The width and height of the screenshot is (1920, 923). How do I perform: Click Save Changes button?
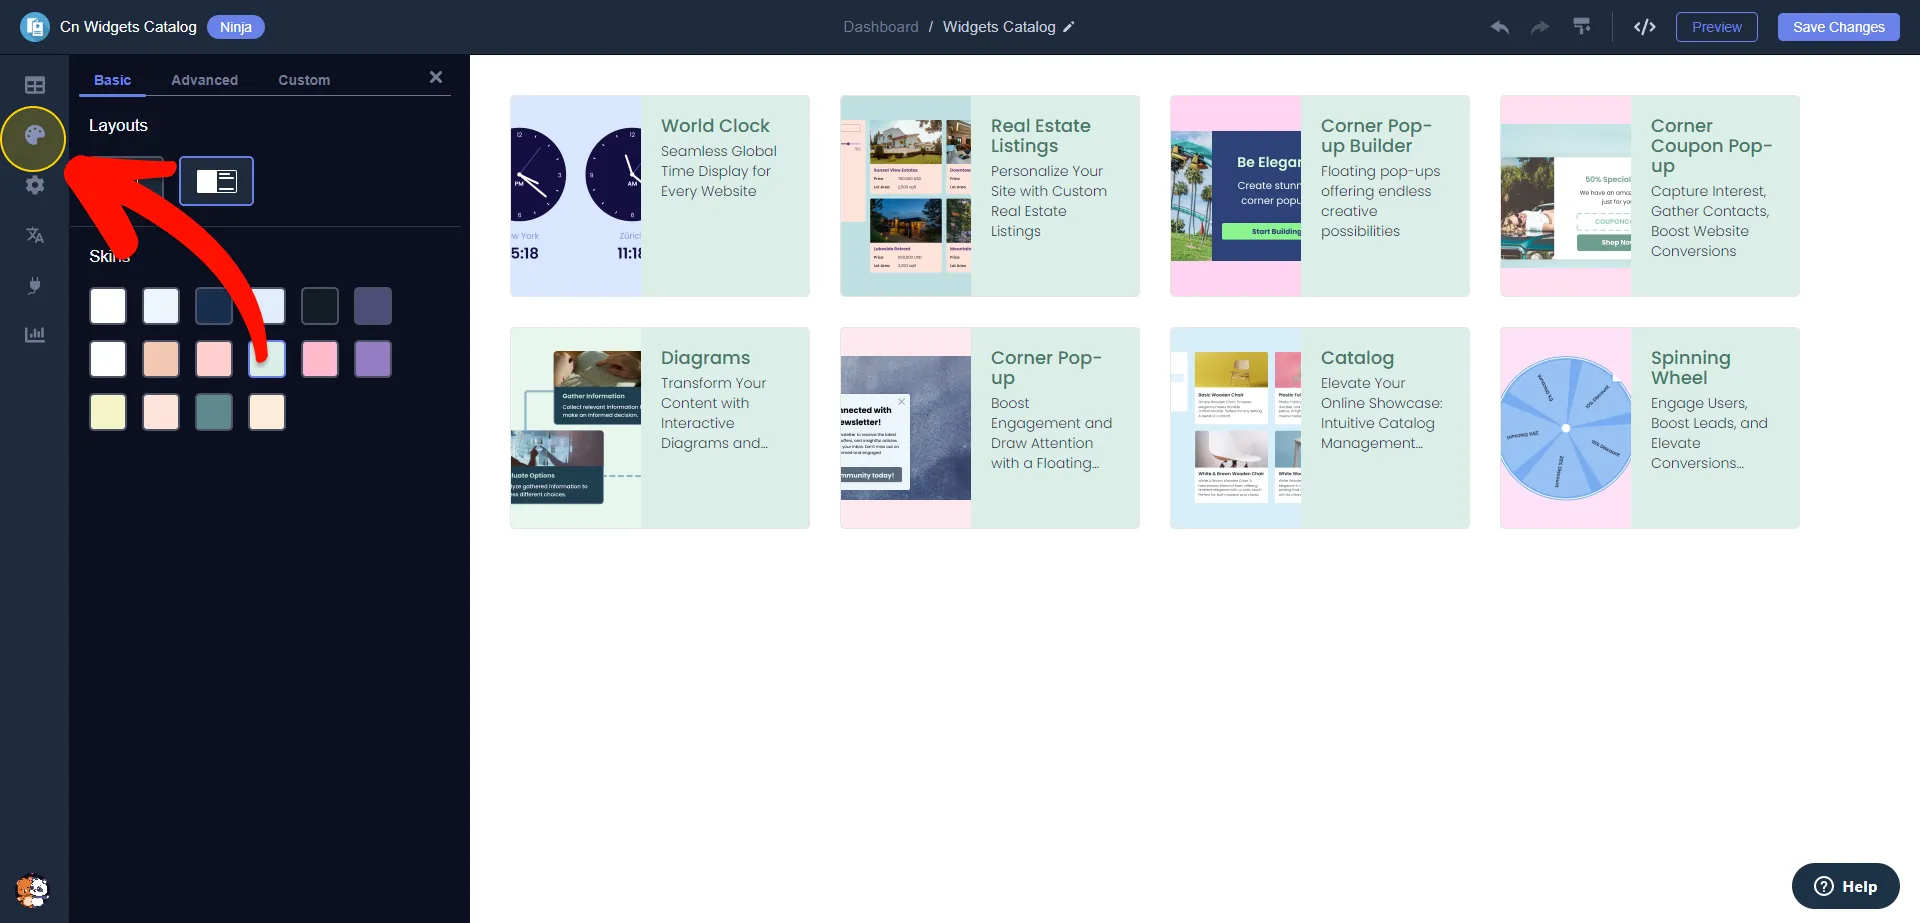pyautogui.click(x=1838, y=27)
